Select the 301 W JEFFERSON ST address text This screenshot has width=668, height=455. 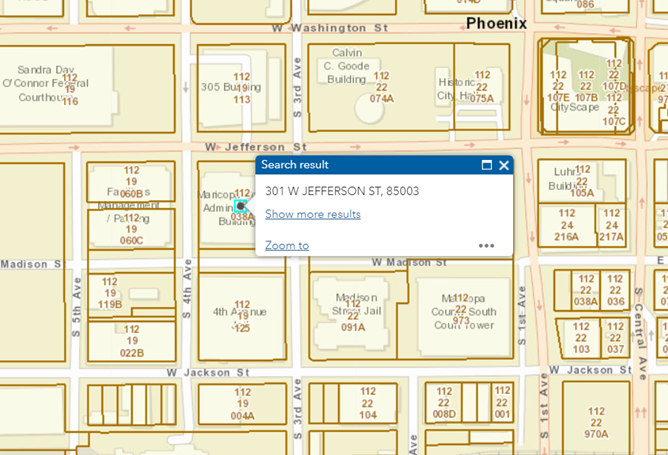[342, 191]
